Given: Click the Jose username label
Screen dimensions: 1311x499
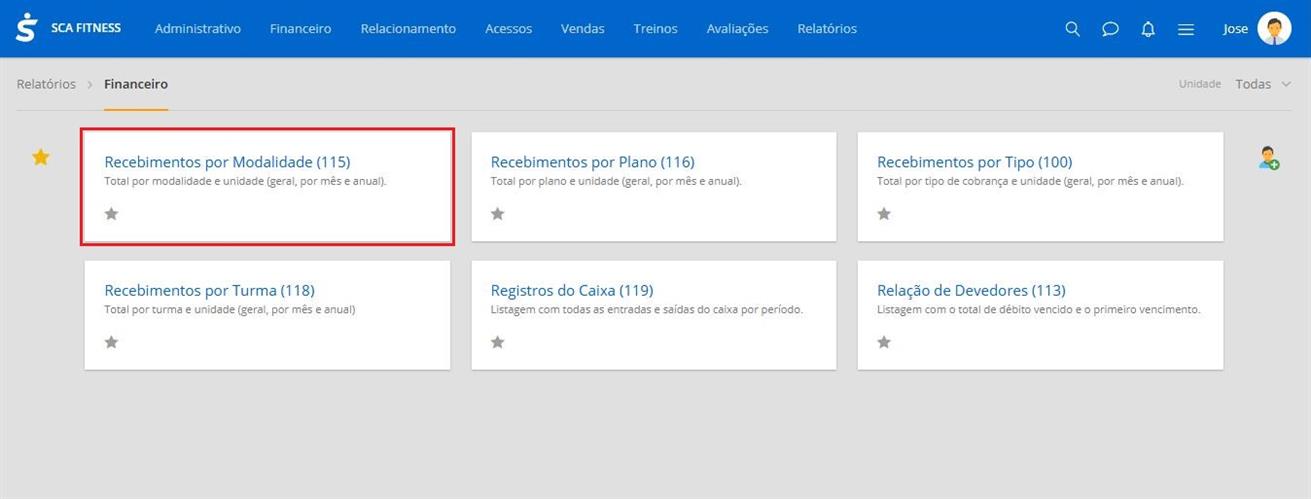Looking at the screenshot, I should point(1236,29).
